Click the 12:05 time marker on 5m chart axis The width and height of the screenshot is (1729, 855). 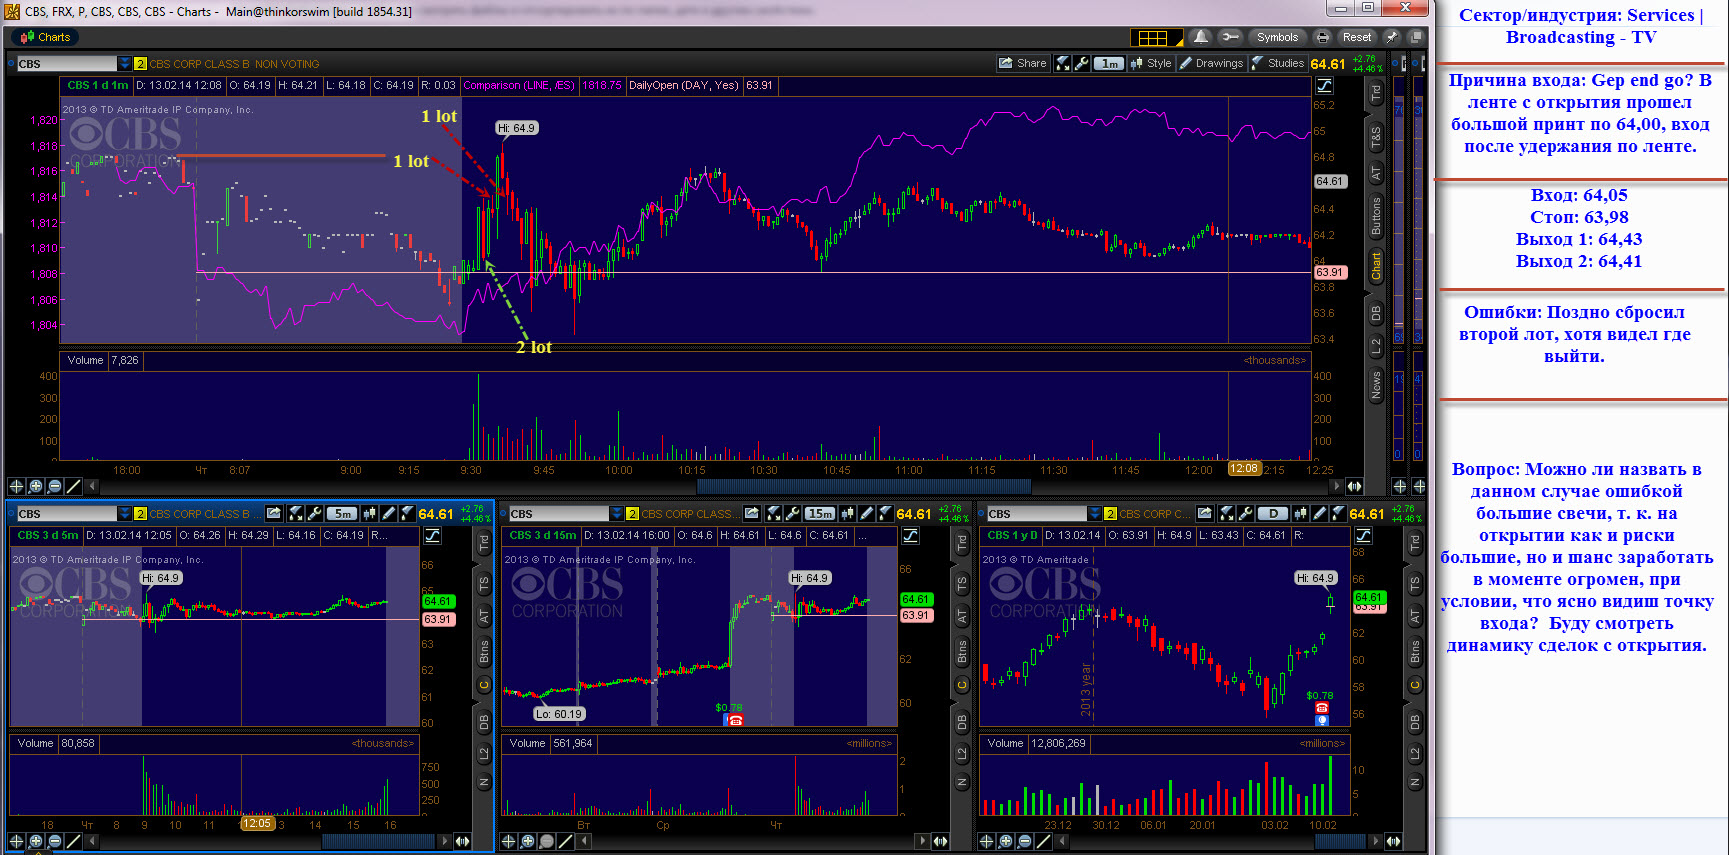(x=257, y=824)
